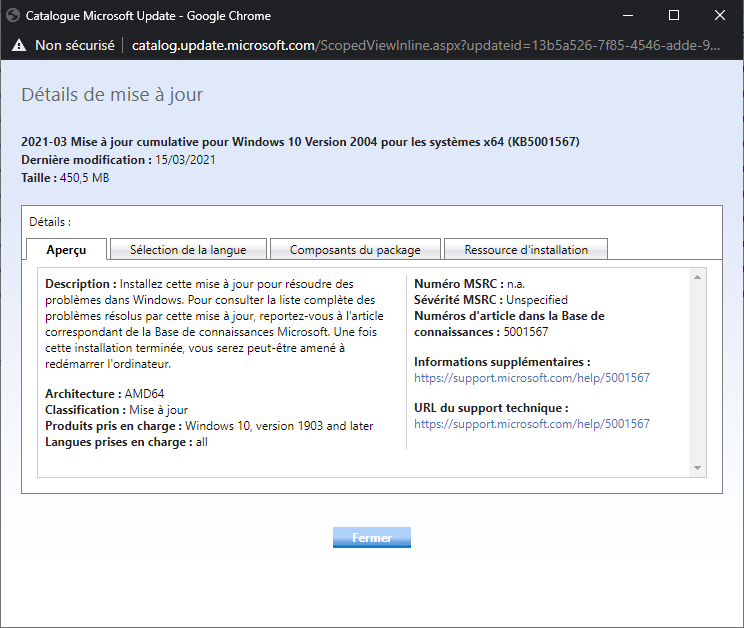Screen dimensions: 744x628
Task: Maximize the Catalogue Microsoft Update window
Action: click(x=673, y=16)
